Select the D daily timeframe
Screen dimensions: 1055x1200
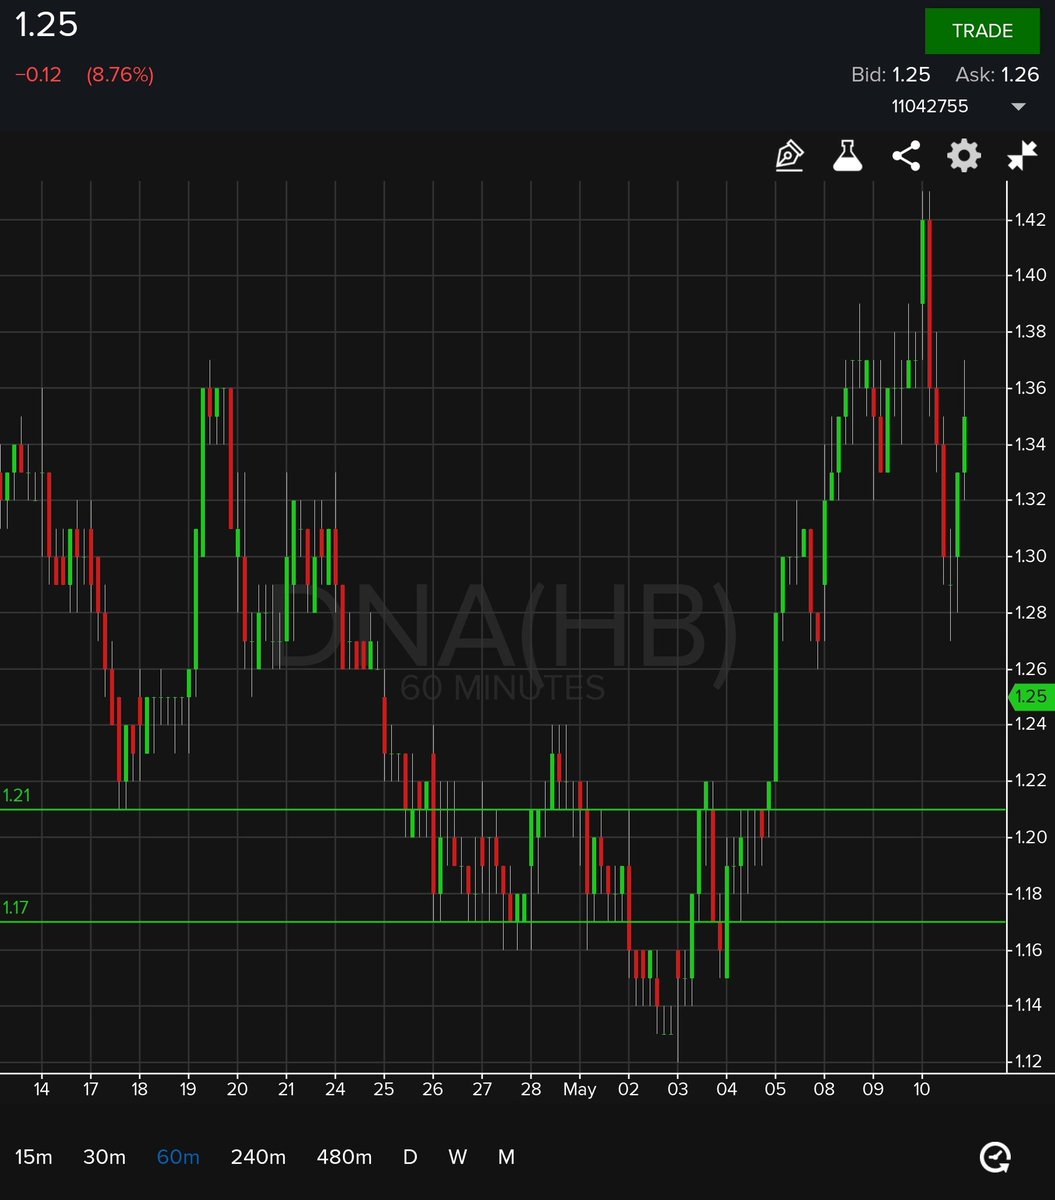pyautogui.click(x=410, y=1157)
